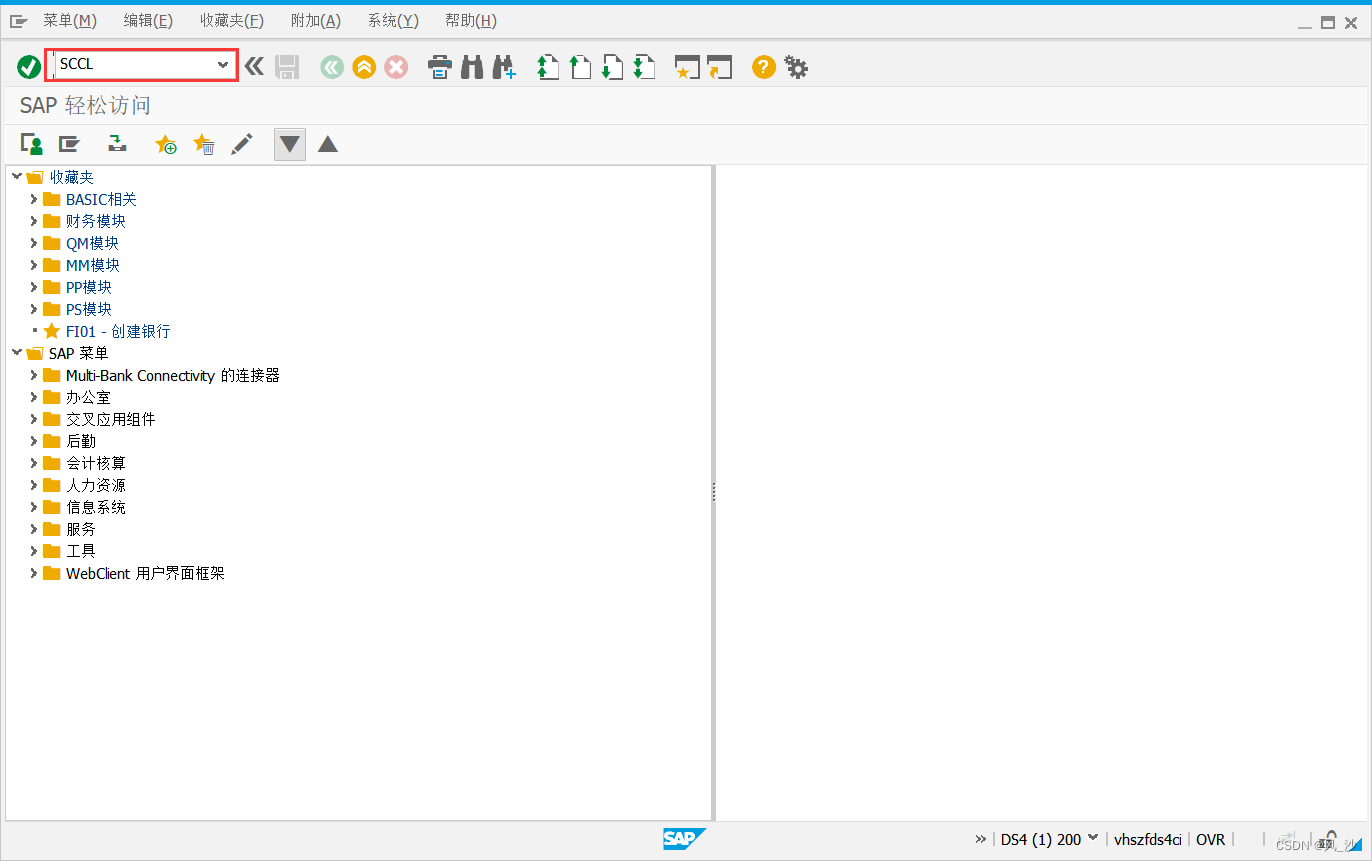Move favorite down with the down-triangle button

click(290, 144)
